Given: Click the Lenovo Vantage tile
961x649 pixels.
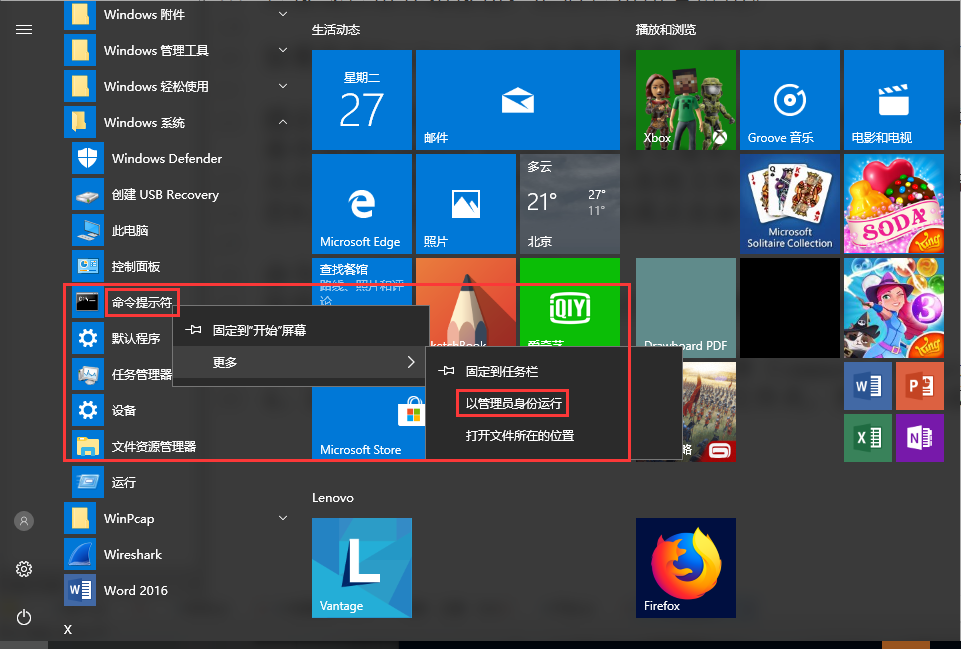Looking at the screenshot, I should 361,567.
